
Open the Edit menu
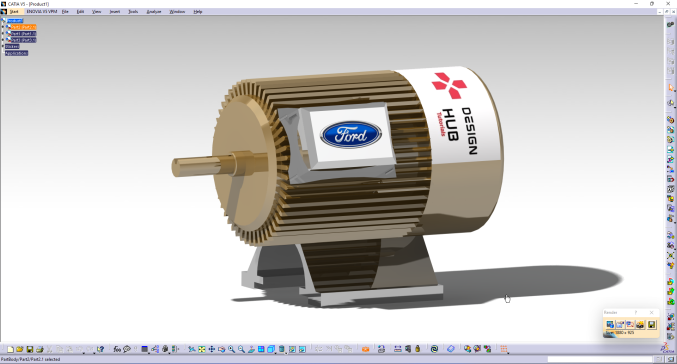coord(80,12)
